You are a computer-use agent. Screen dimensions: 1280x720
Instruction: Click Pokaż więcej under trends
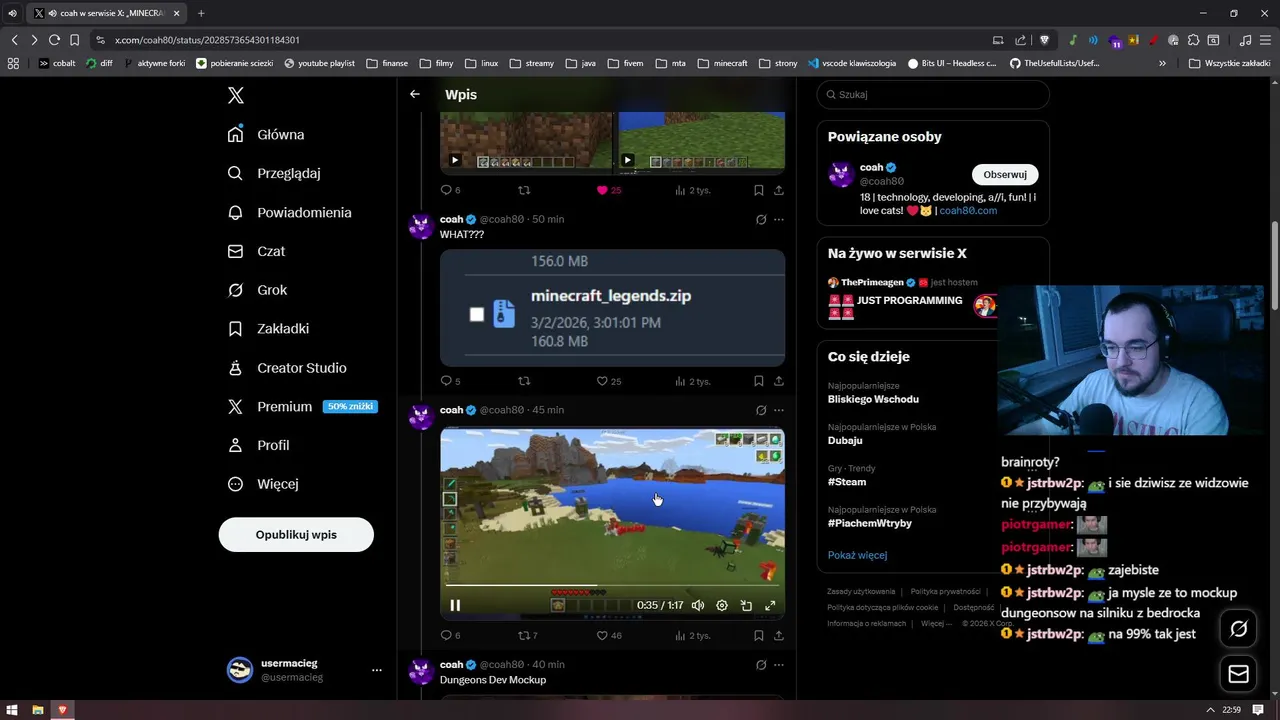tap(857, 555)
